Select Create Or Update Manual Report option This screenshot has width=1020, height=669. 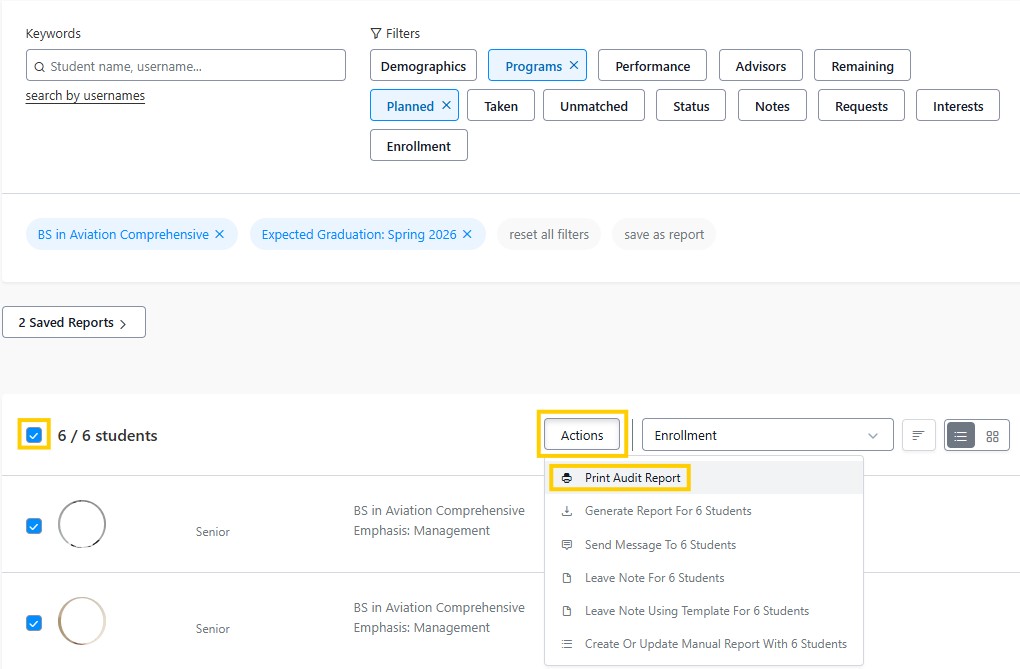704,644
